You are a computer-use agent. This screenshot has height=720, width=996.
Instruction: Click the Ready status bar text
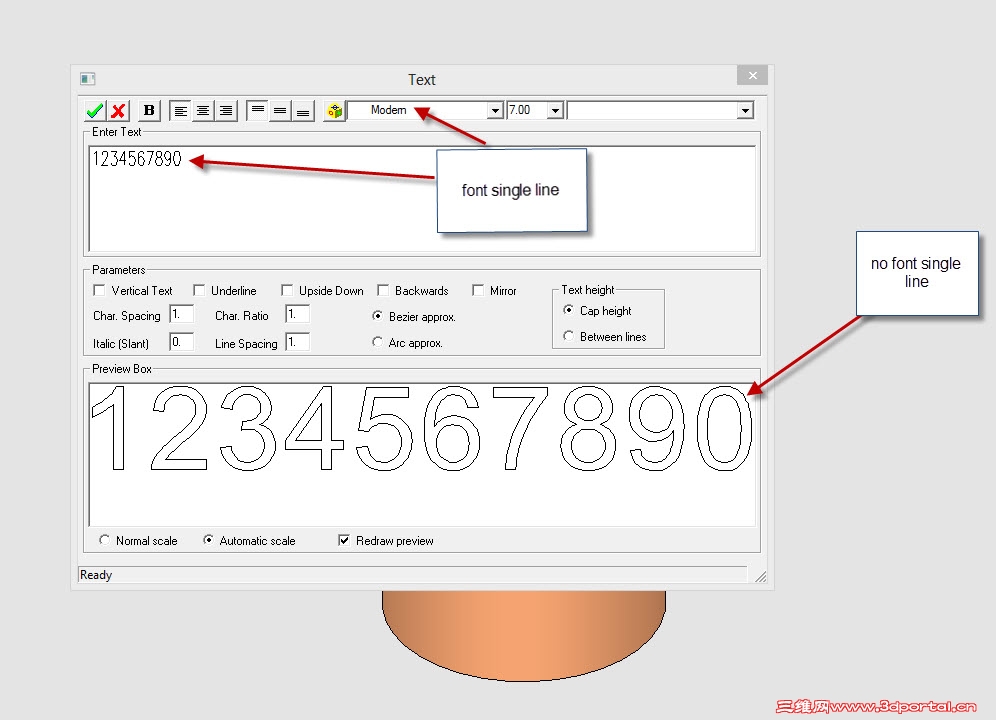[x=96, y=574]
